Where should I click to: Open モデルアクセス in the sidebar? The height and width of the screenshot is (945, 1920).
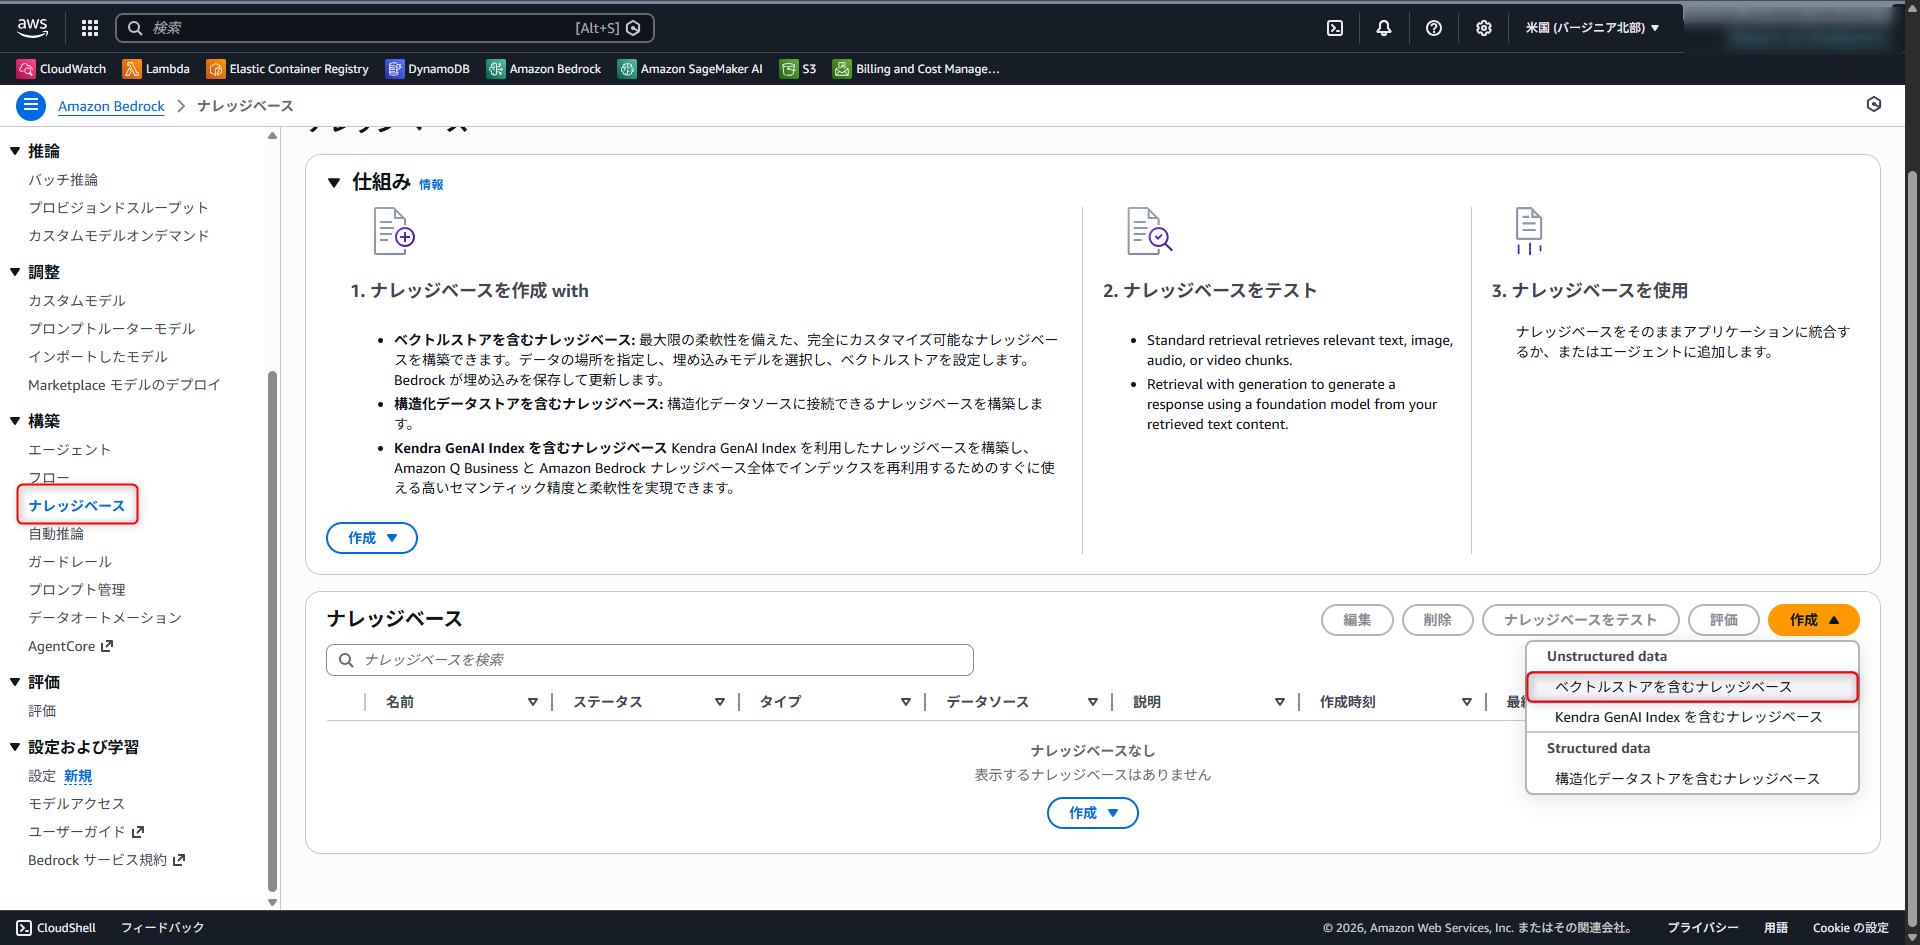tap(76, 803)
